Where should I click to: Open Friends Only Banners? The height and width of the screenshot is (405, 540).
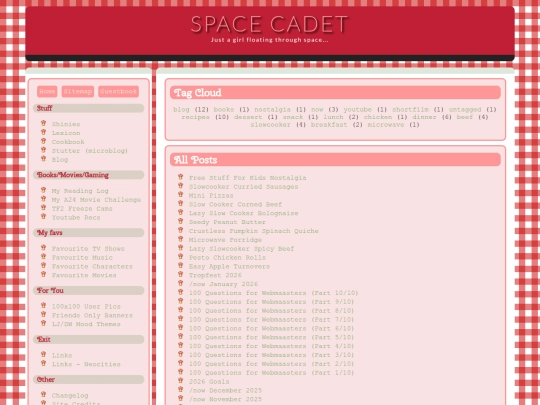point(92,315)
